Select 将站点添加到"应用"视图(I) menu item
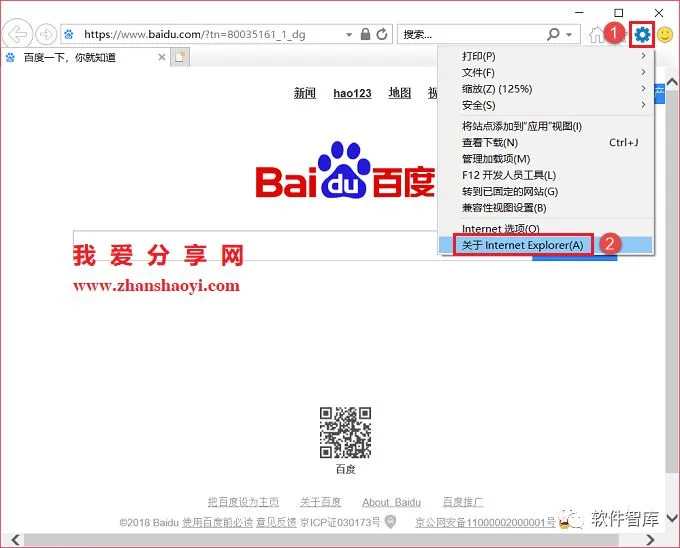 tap(546, 126)
